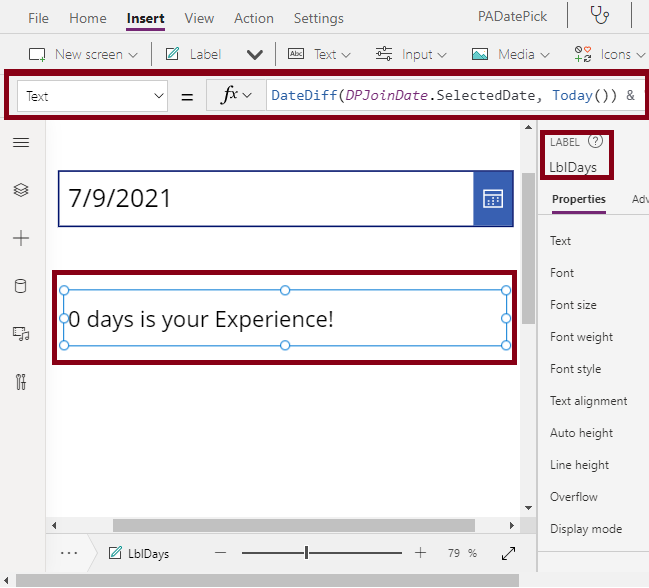
Task: Click the Media picture icon in ribbon
Action: [480, 54]
